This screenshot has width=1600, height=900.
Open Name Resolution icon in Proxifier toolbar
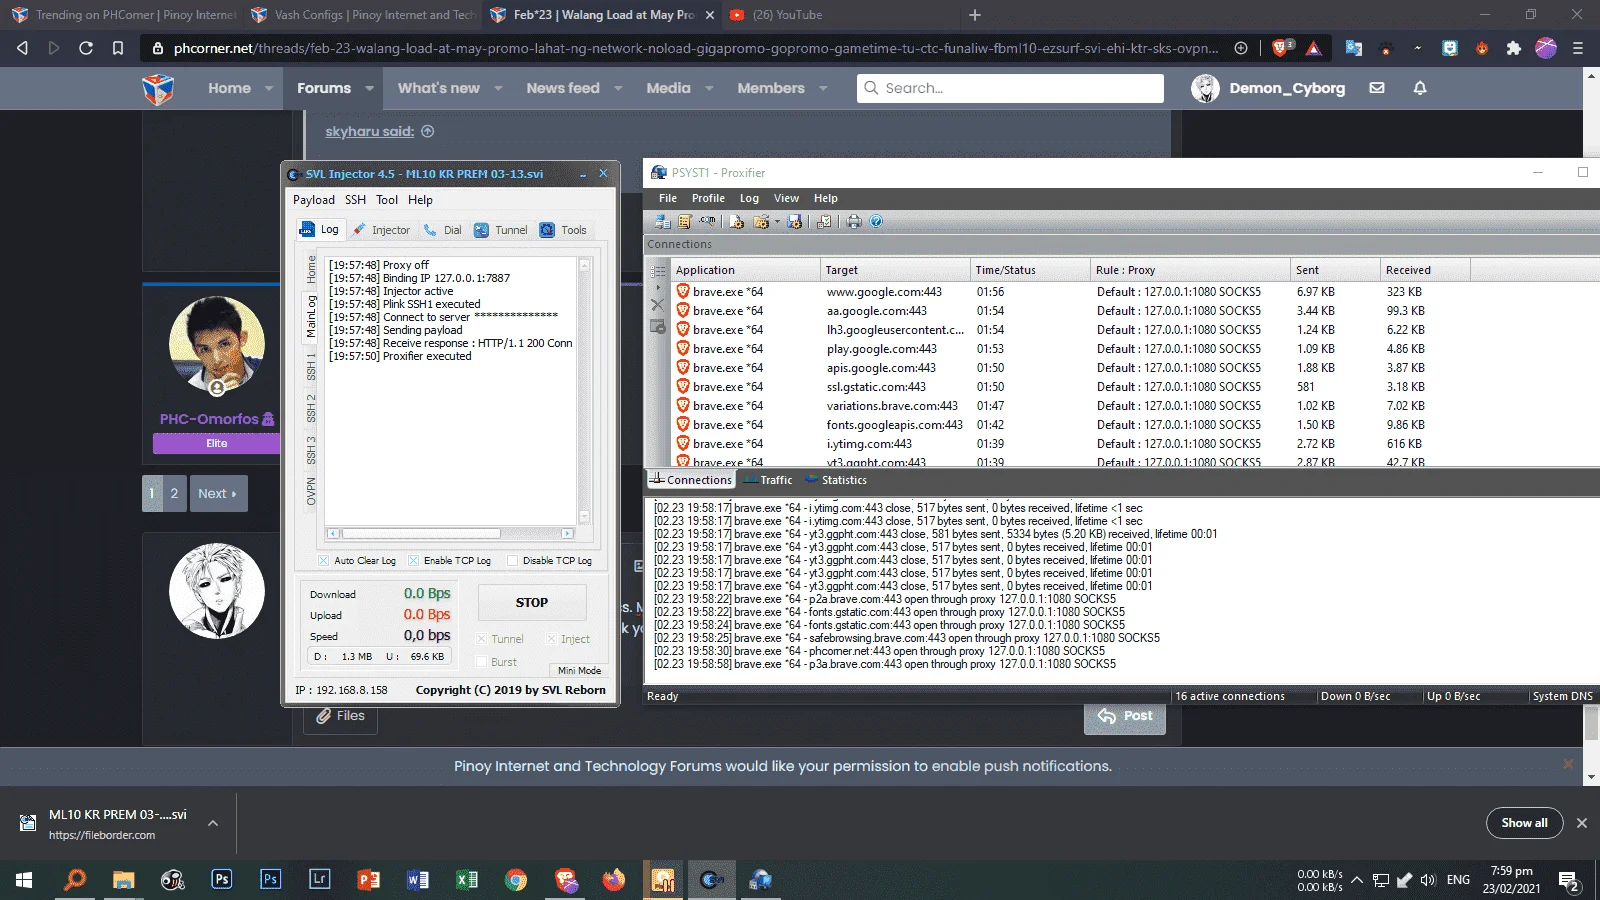coord(708,222)
